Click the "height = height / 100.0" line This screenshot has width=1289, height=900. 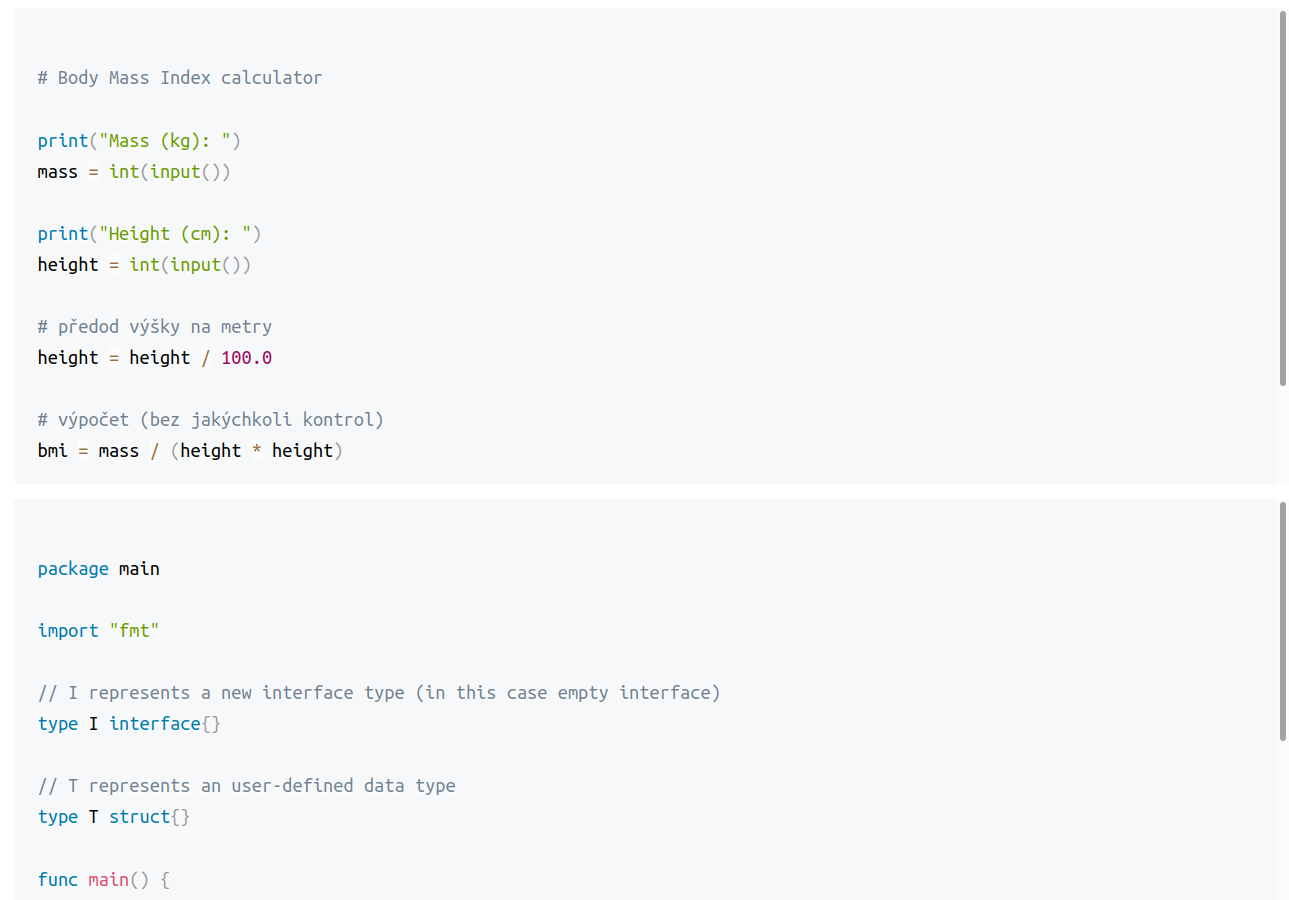(155, 358)
